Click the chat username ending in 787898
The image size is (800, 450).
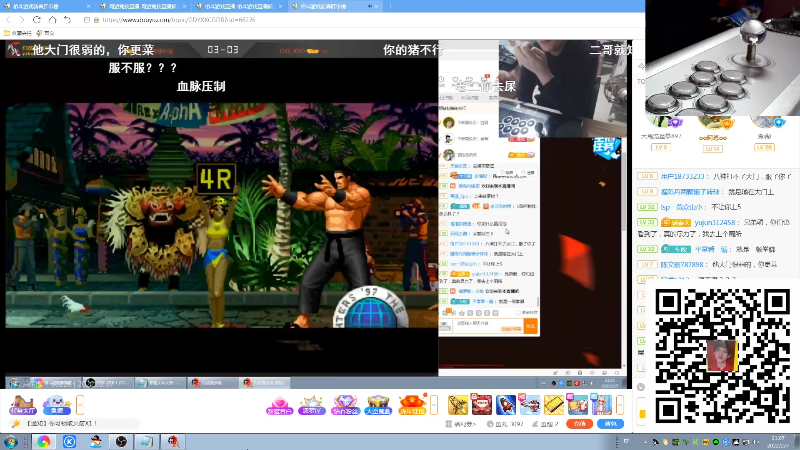(682, 264)
